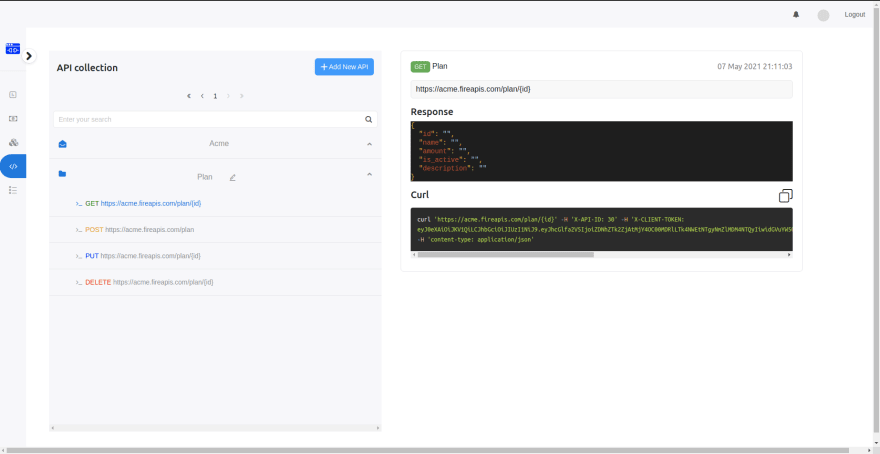Click terminal icon beside GET entry
Screen dimensions: 880x454
click(x=79, y=204)
